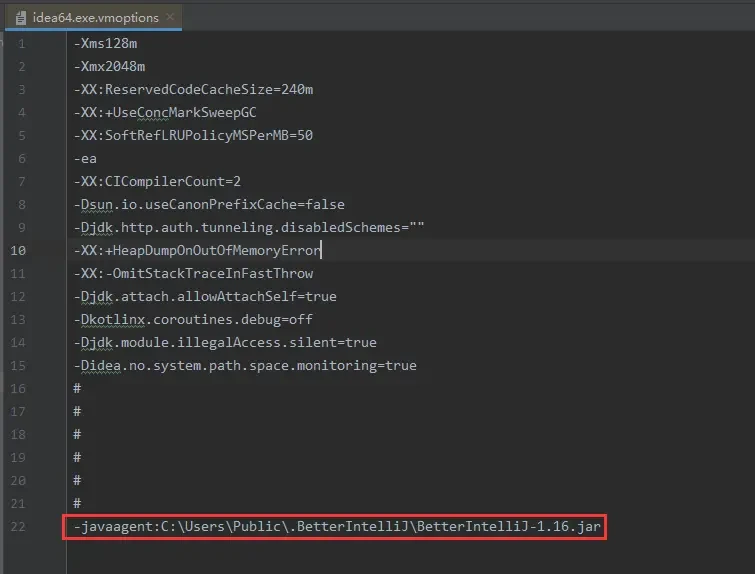The width and height of the screenshot is (755, 574).
Task: Click the file icon on idea64.exe.vmoptions tab
Action: pyautogui.click(x=20, y=17)
